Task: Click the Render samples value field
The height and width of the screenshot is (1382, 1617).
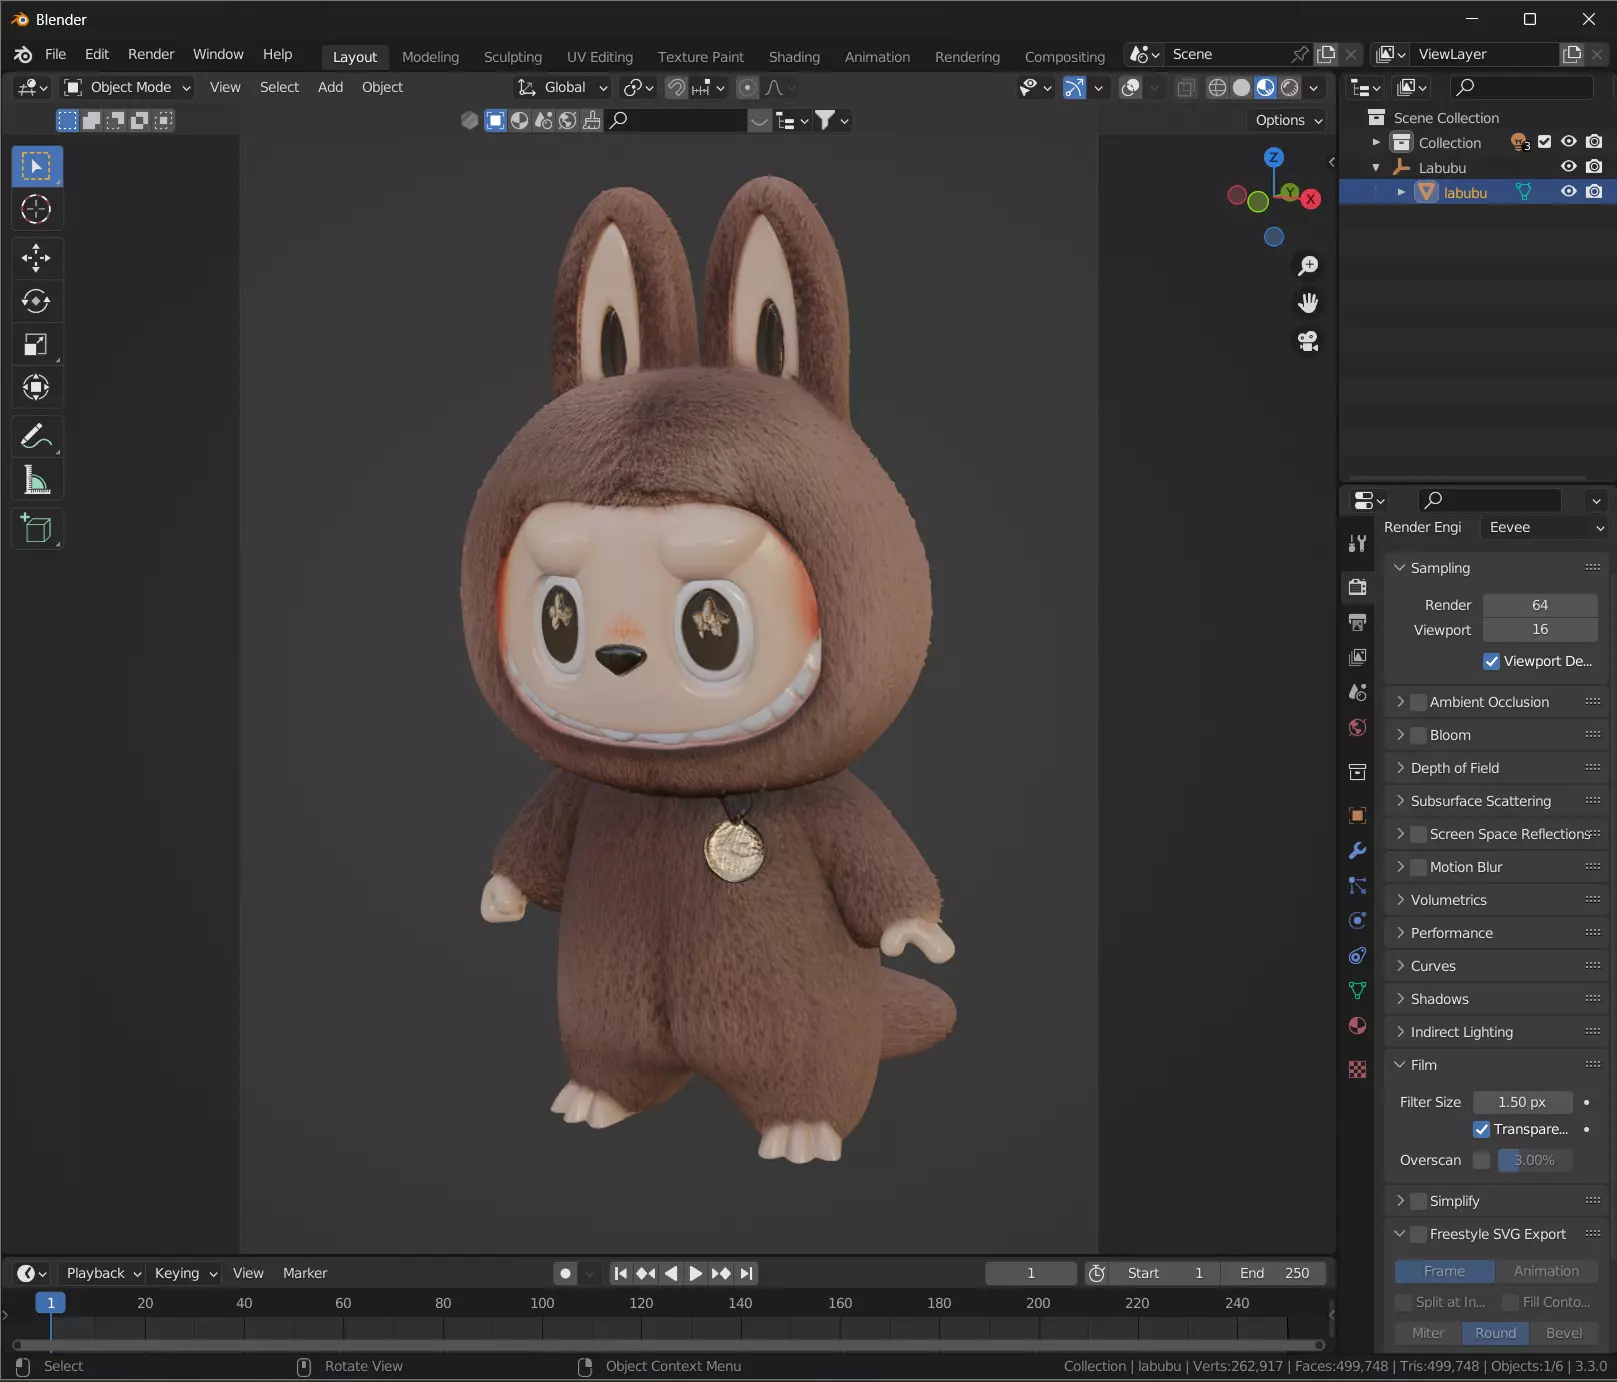Action: click(x=1540, y=605)
